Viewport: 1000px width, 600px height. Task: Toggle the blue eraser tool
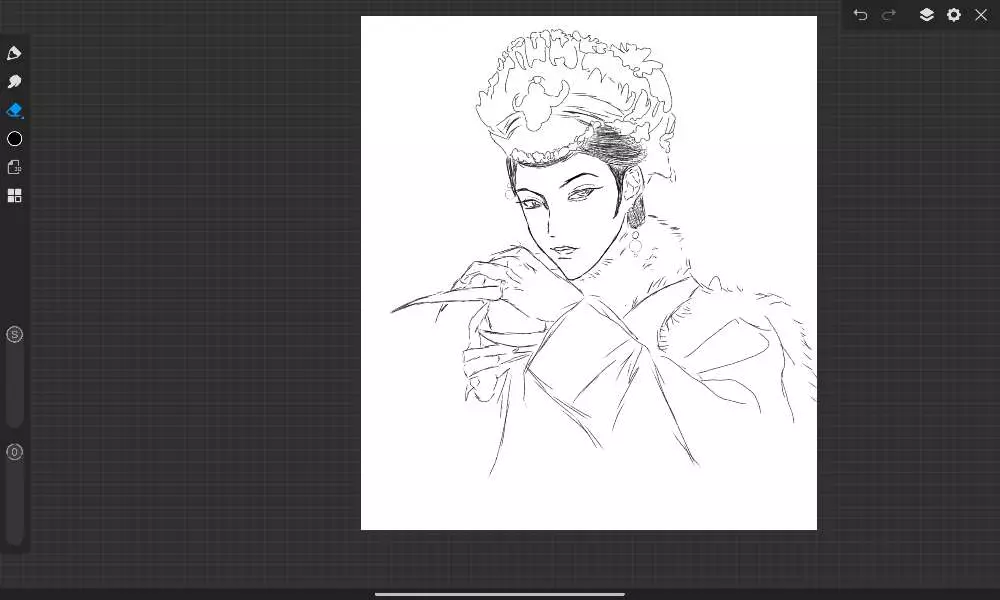point(14,110)
